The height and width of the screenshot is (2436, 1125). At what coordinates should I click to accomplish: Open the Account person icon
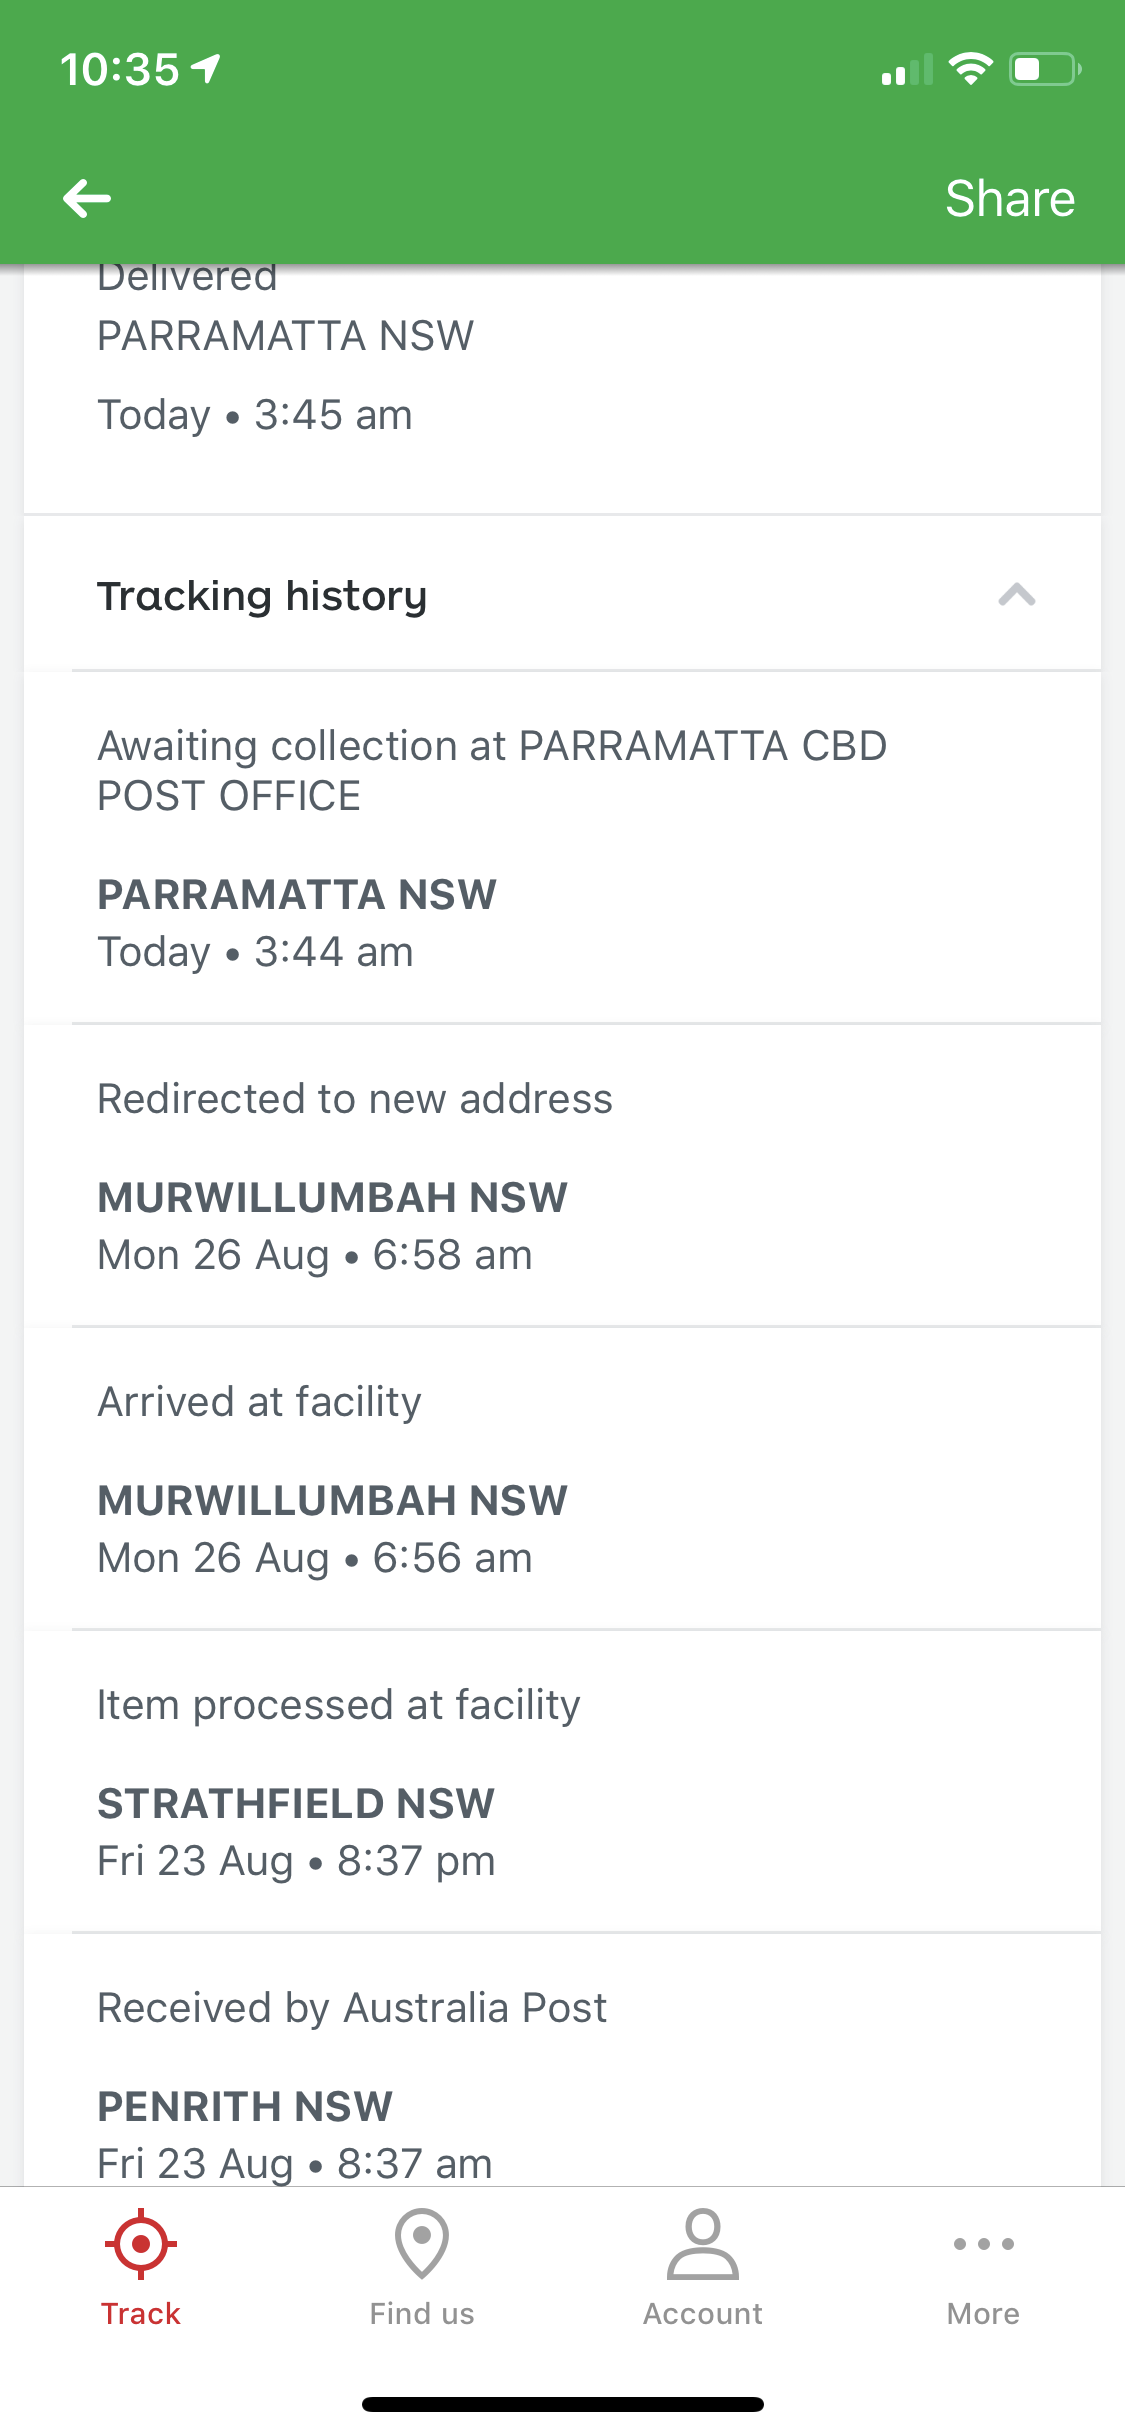click(703, 2243)
